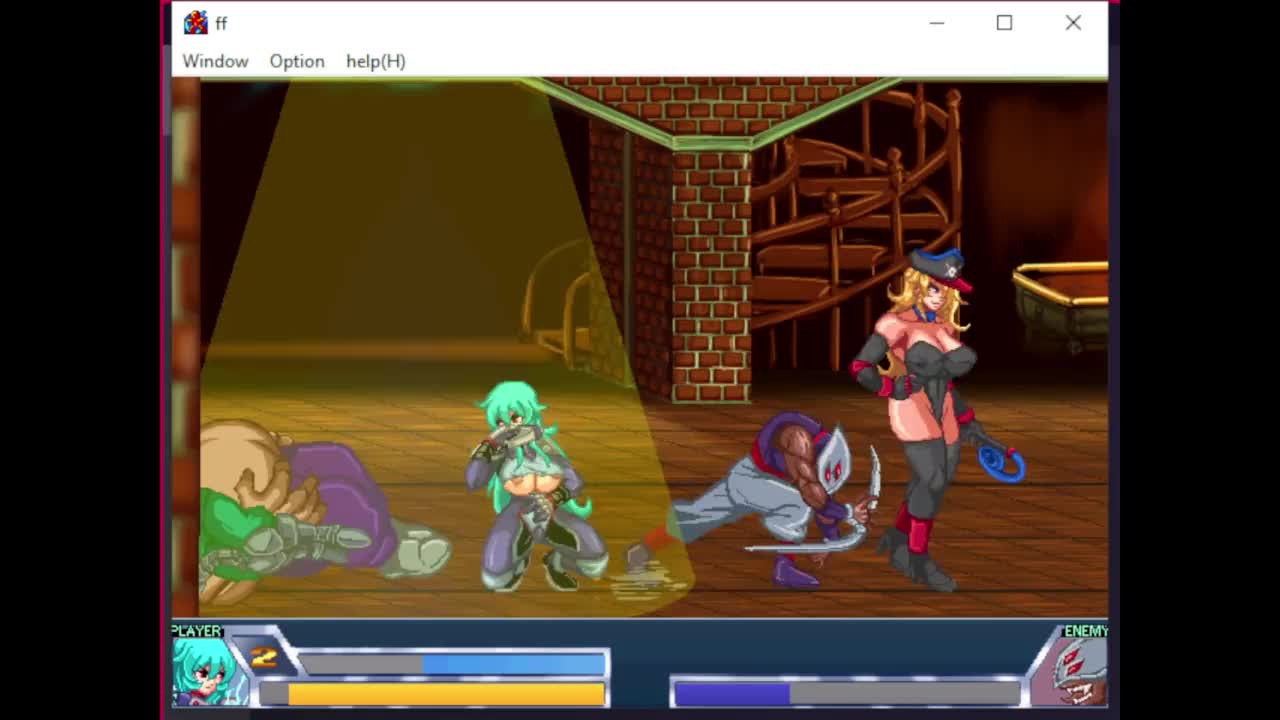Image resolution: width=1280 pixels, height=720 pixels.
Task: Click the masked enemy portrait icon
Action: [x=1079, y=671]
